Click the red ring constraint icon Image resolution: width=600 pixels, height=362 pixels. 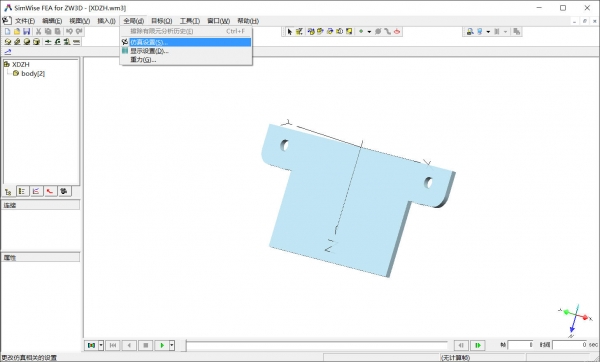[397, 31]
